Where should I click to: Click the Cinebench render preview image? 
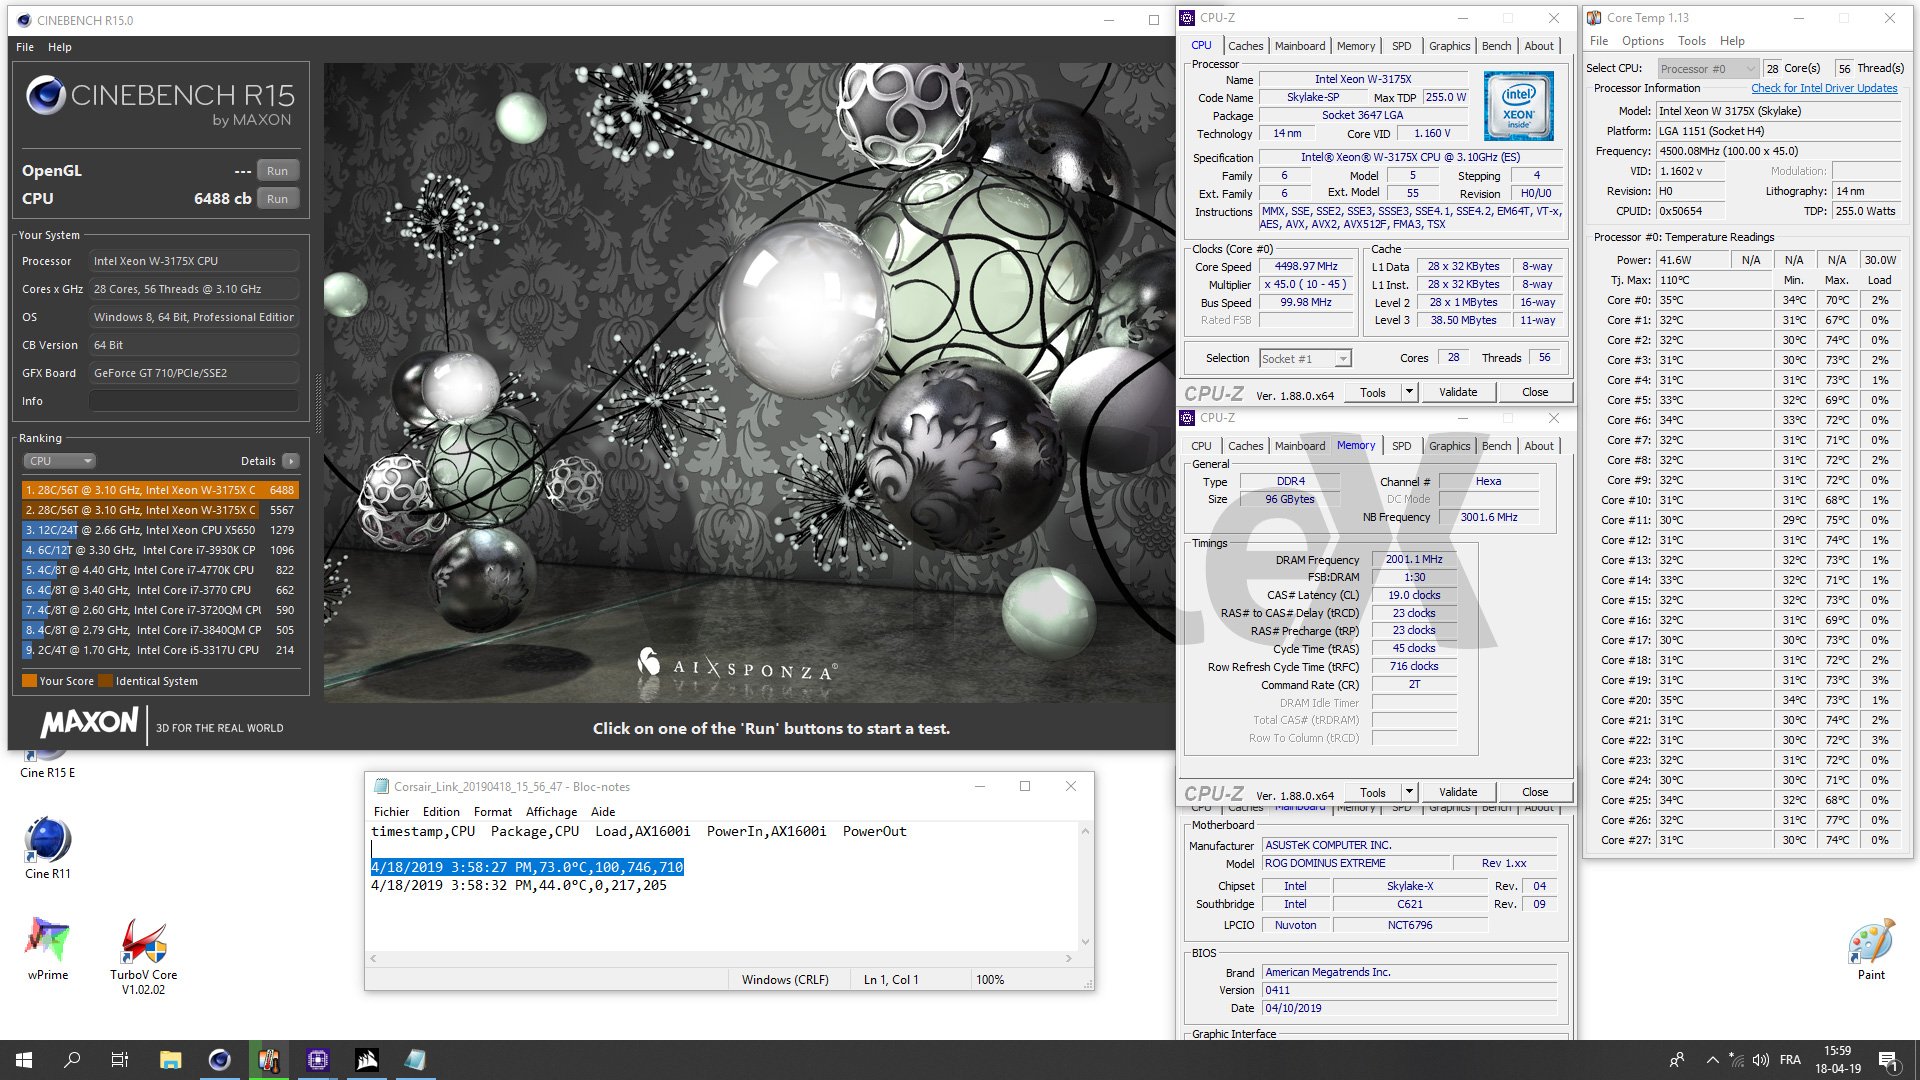pyautogui.click(x=749, y=383)
